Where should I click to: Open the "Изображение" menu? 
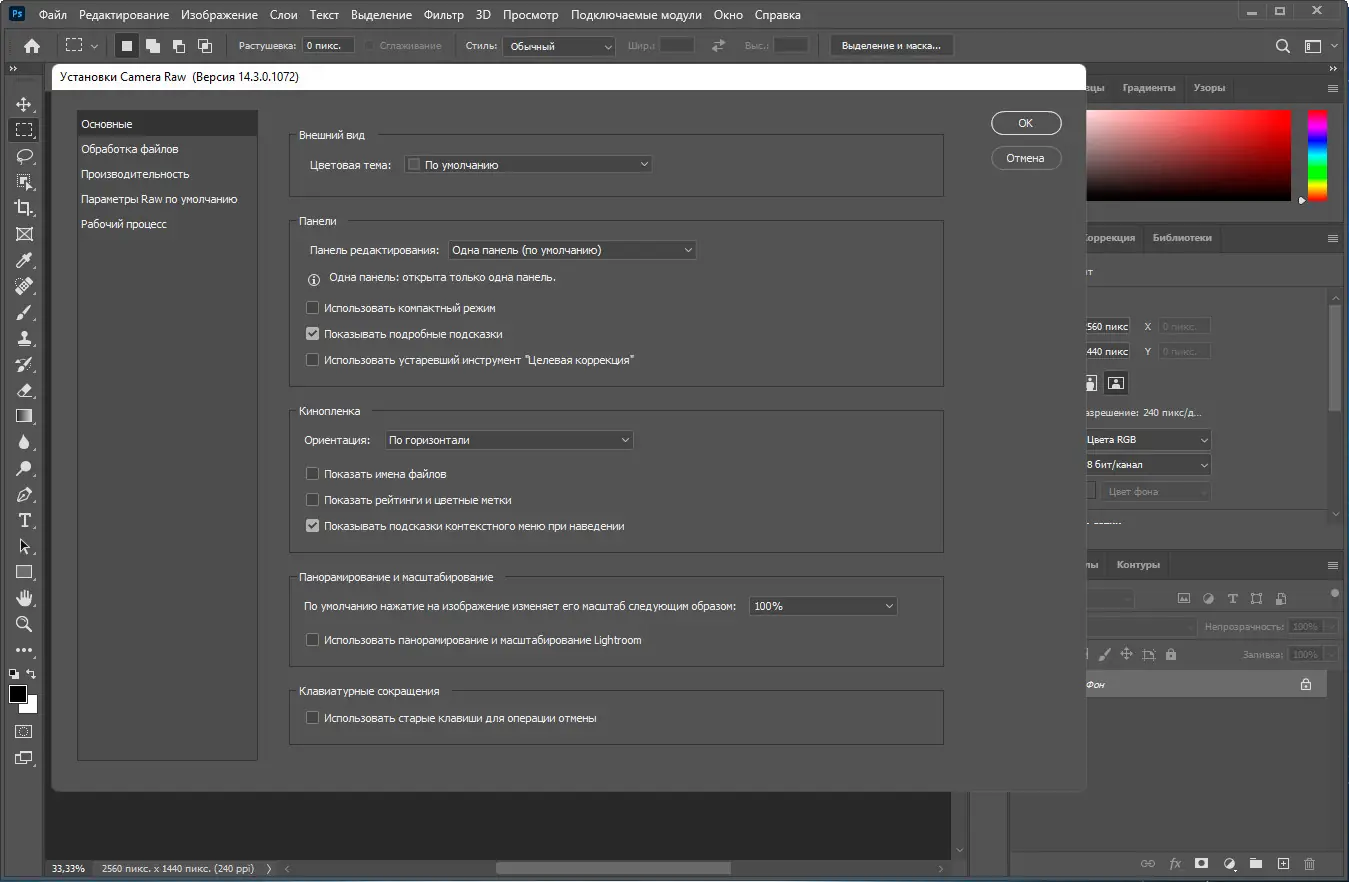tap(218, 15)
